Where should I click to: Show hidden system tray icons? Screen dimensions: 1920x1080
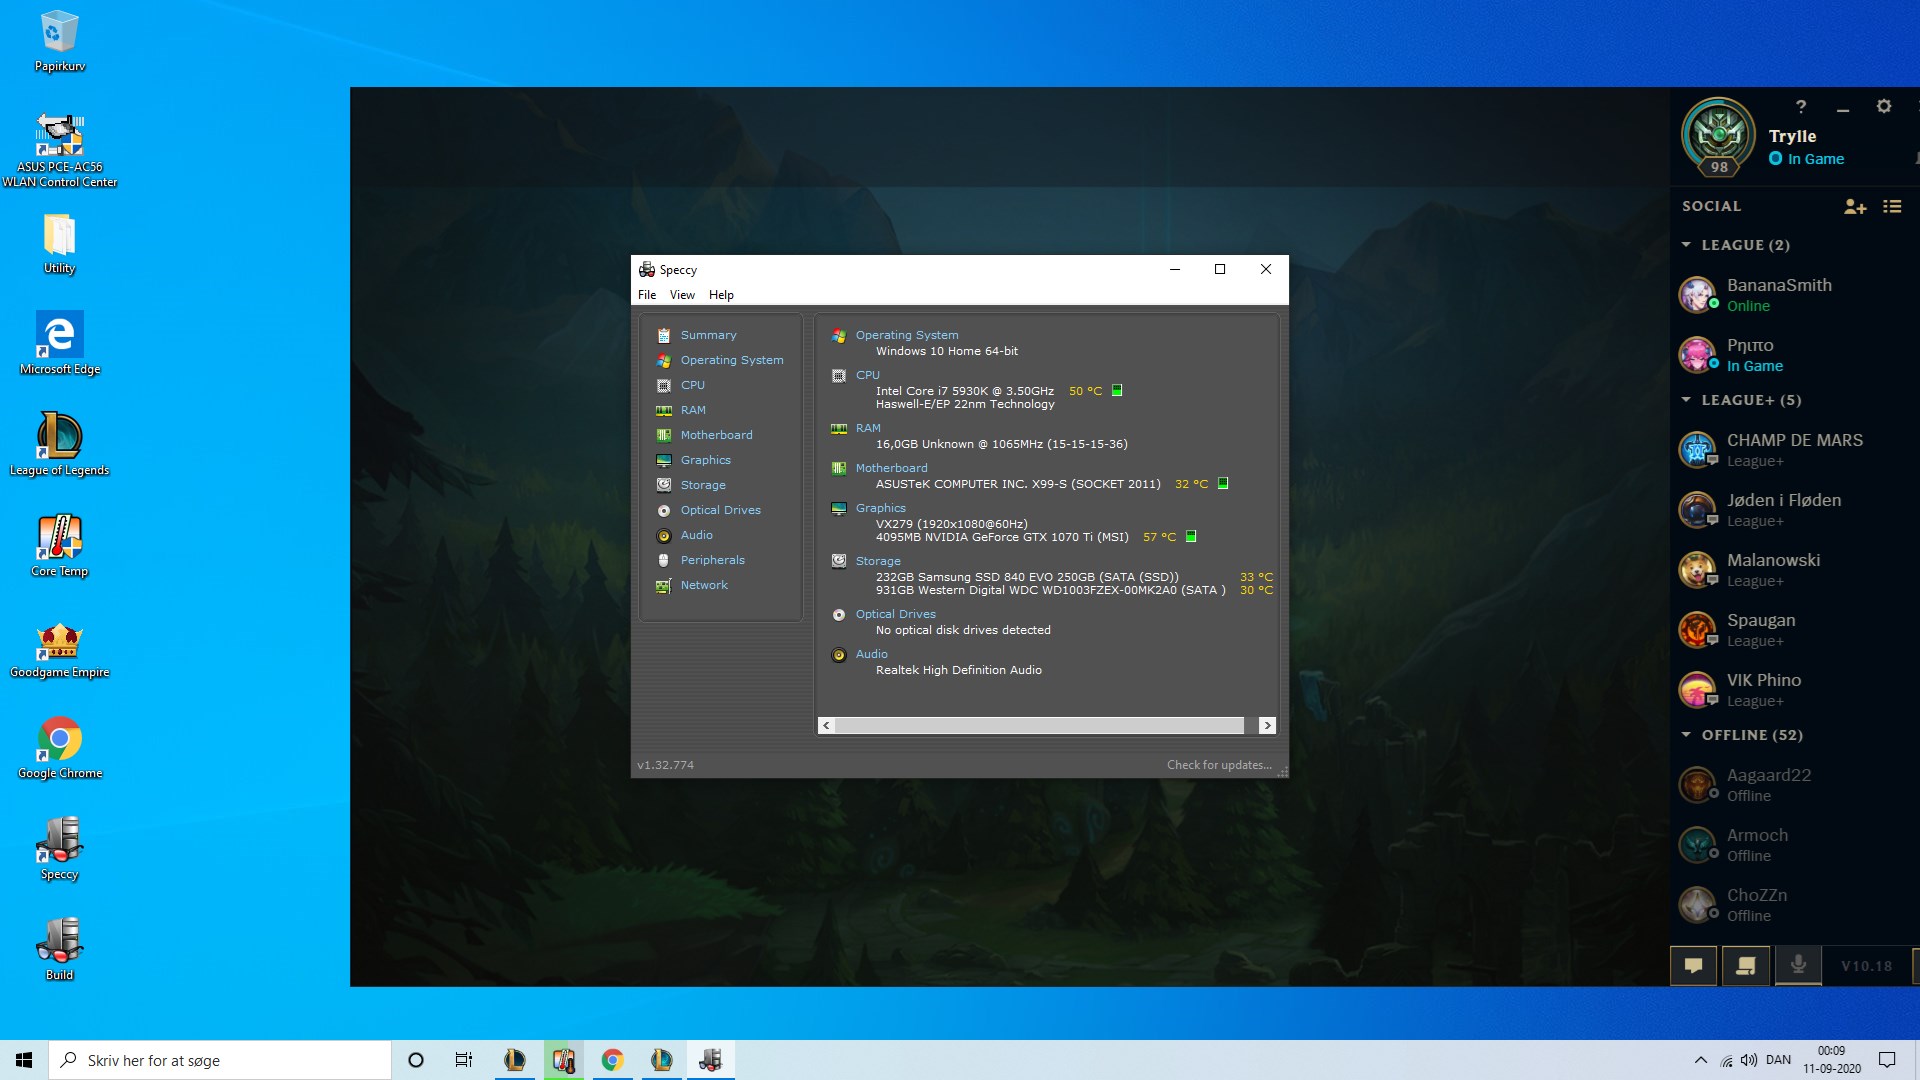(x=1701, y=1060)
